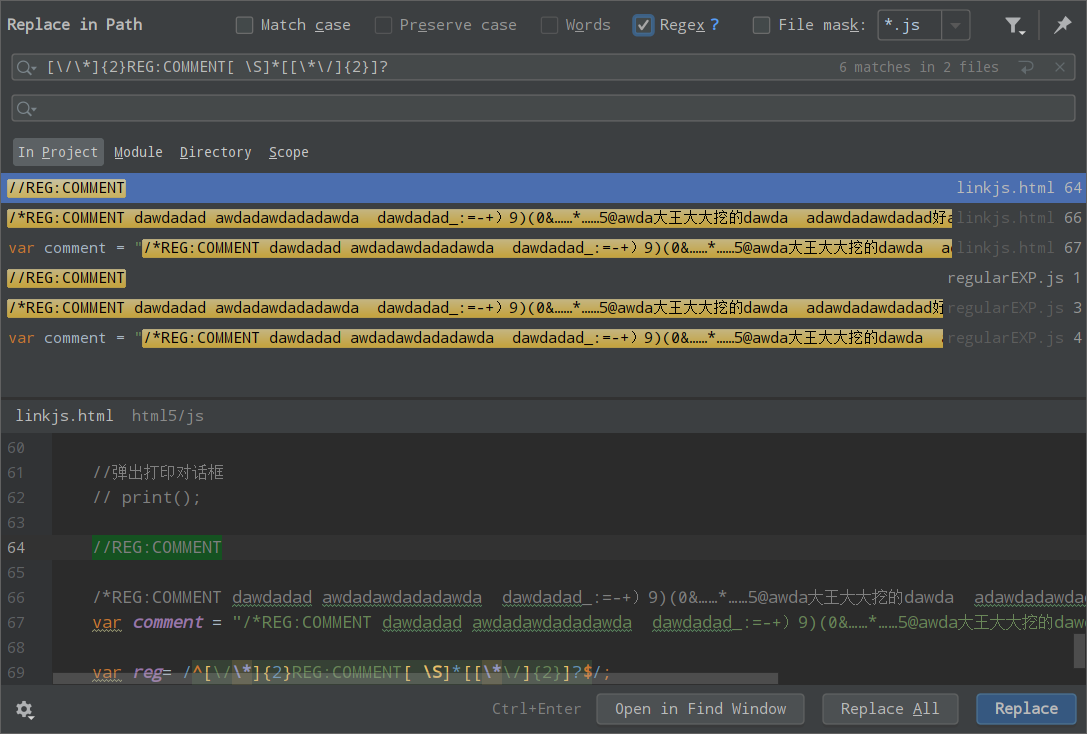Clear the search with the X icon
The width and height of the screenshot is (1087, 734).
point(1060,67)
